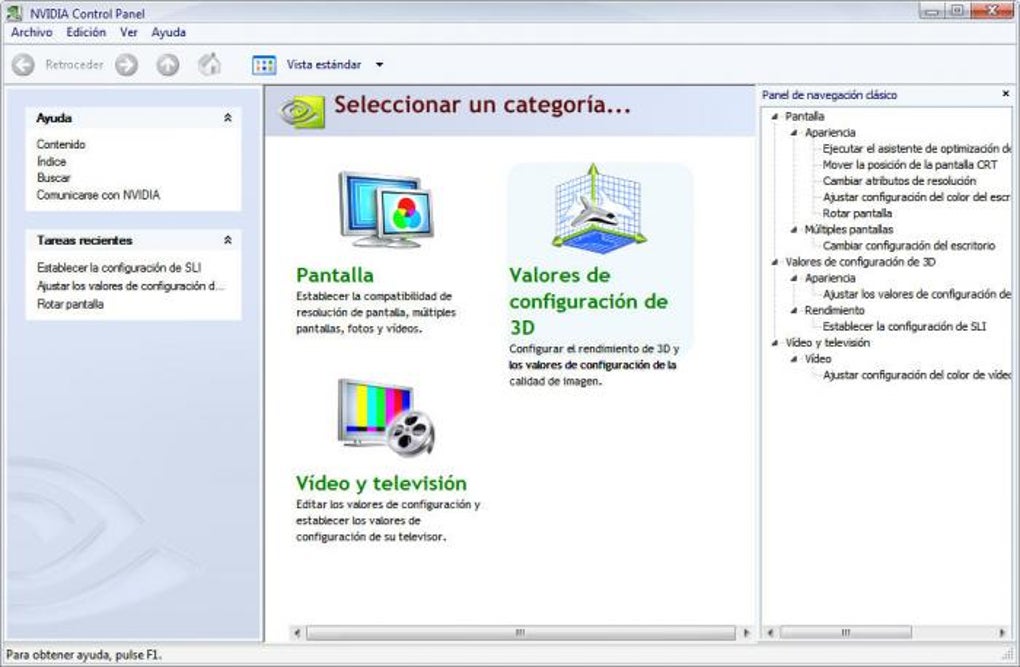1020x667 pixels.
Task: Click the main area horizontal scrollbar
Action: pos(520,633)
